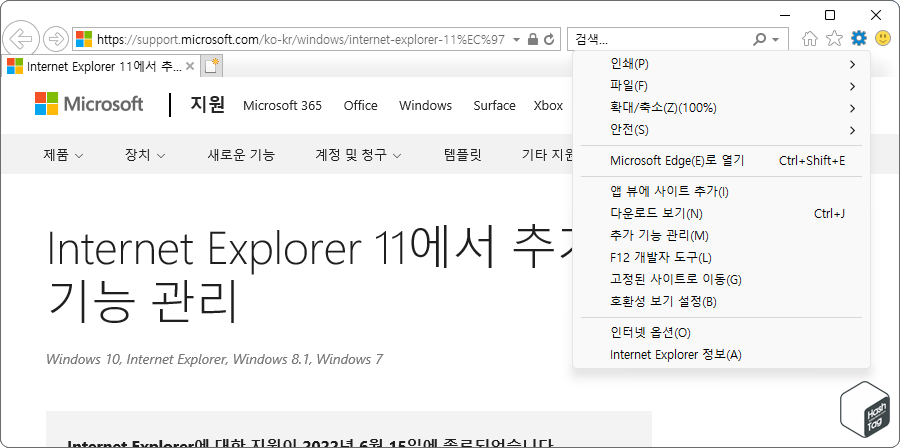Expand the 제품 dropdown
900x448 pixels.
click(x=63, y=154)
